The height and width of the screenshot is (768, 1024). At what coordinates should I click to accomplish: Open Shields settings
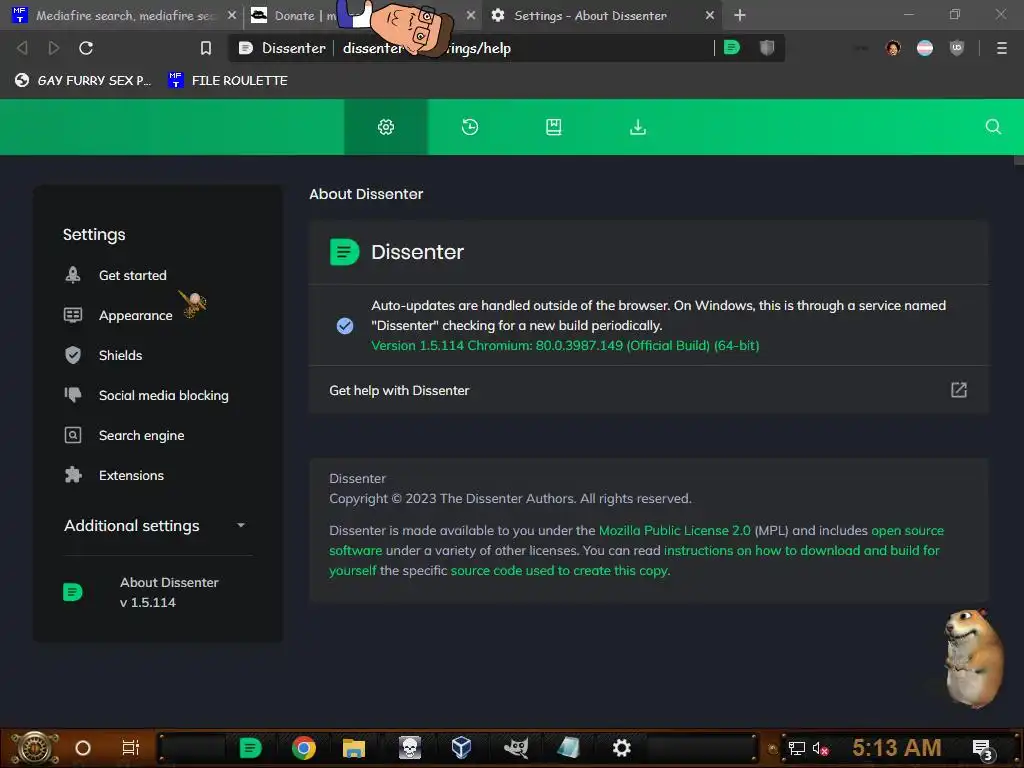[x=120, y=355]
